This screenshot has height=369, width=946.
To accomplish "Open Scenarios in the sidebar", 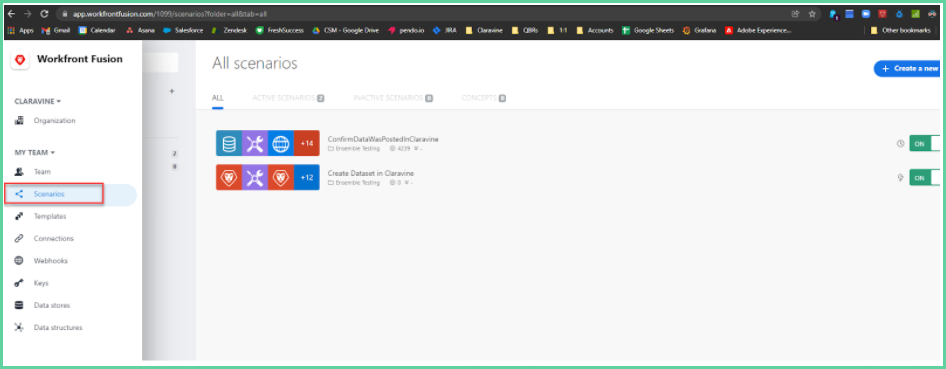I will coord(71,194).
